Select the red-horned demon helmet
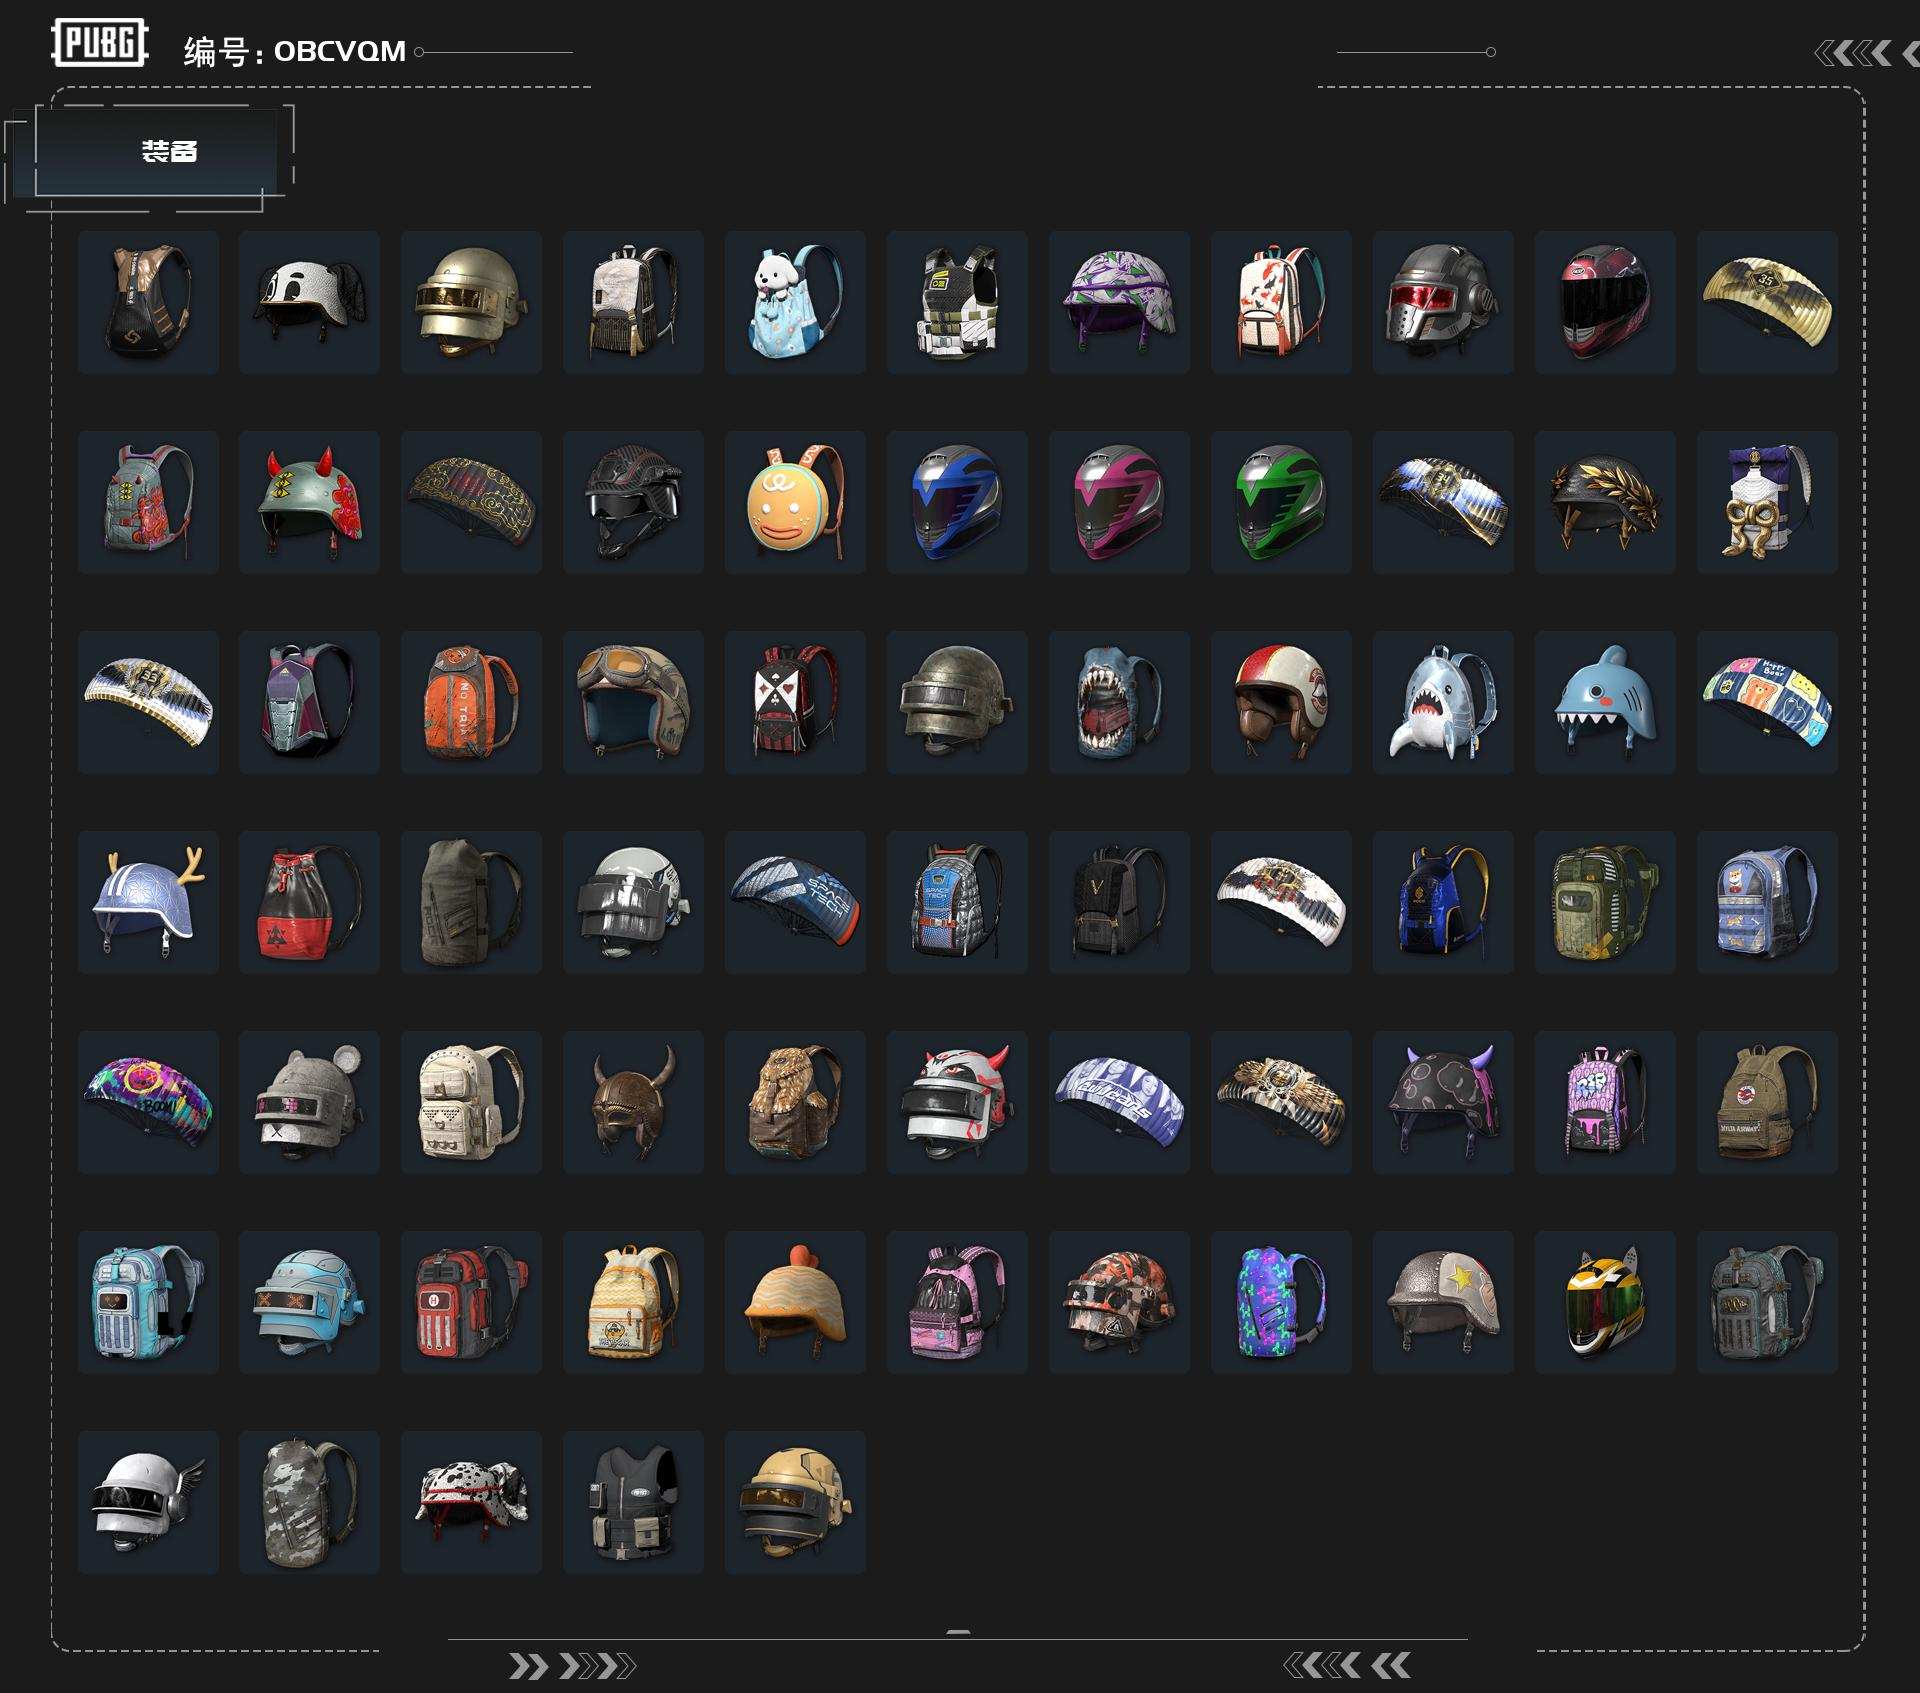 click(309, 502)
